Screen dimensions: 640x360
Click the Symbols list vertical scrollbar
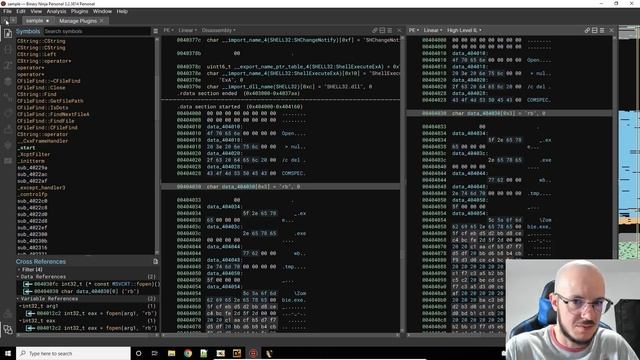(157, 145)
